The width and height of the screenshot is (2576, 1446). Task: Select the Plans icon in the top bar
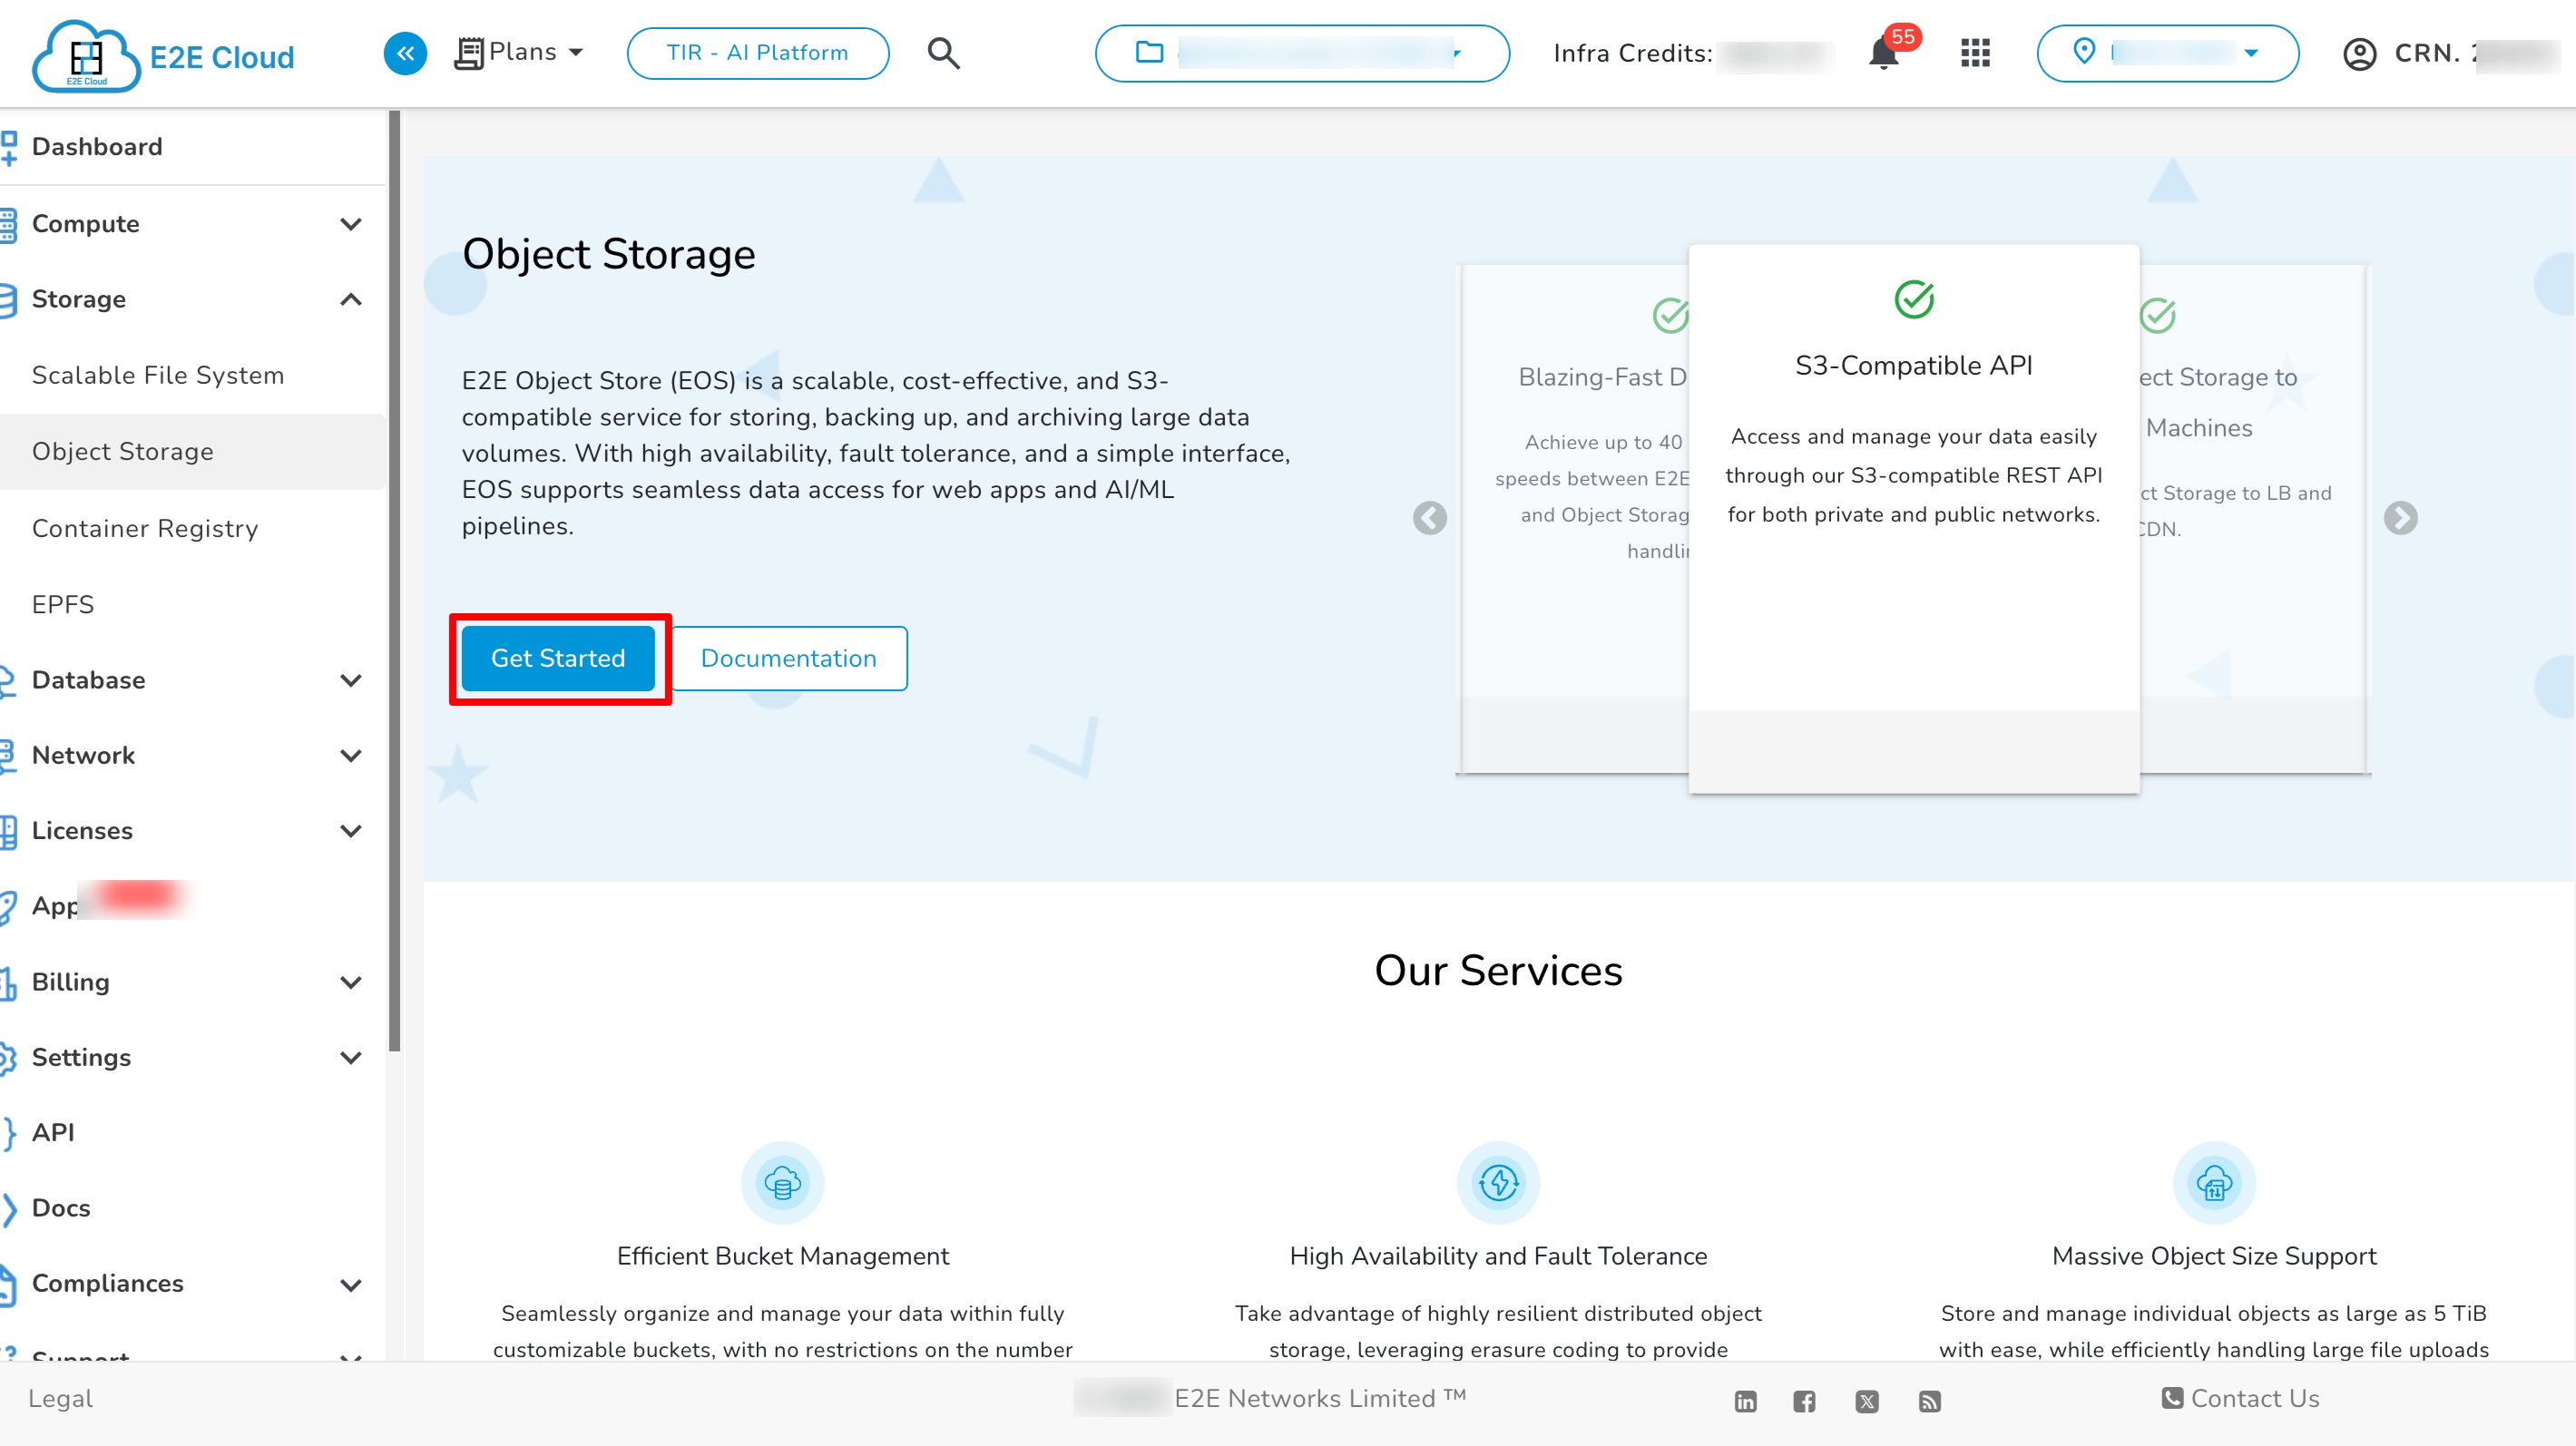(x=470, y=51)
